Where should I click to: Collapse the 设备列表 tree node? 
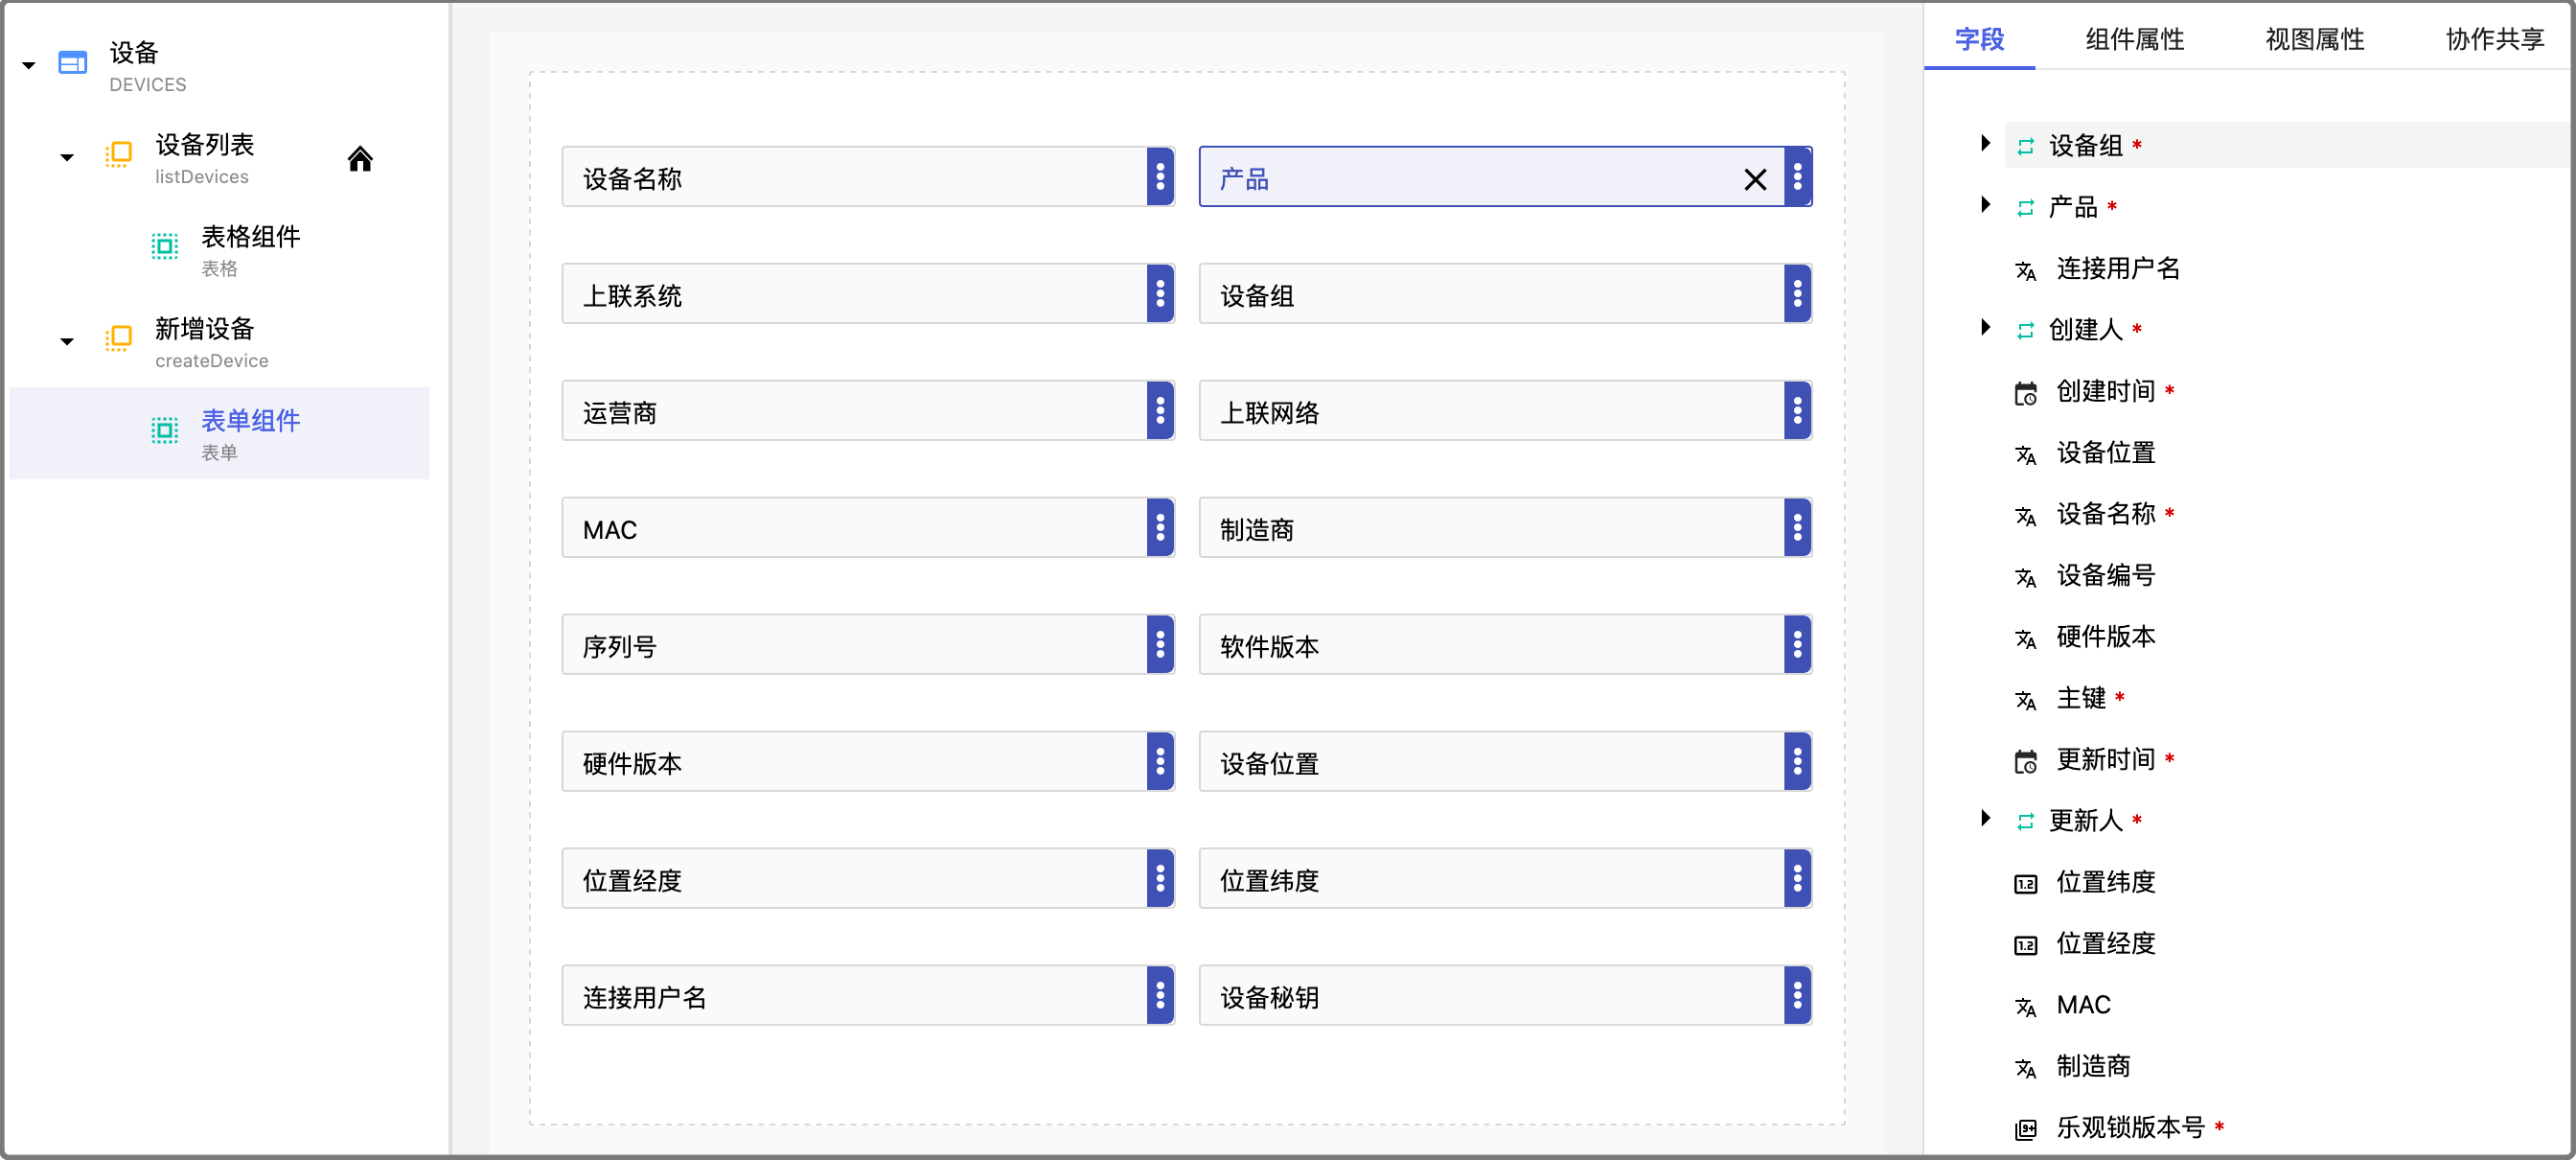point(67,158)
